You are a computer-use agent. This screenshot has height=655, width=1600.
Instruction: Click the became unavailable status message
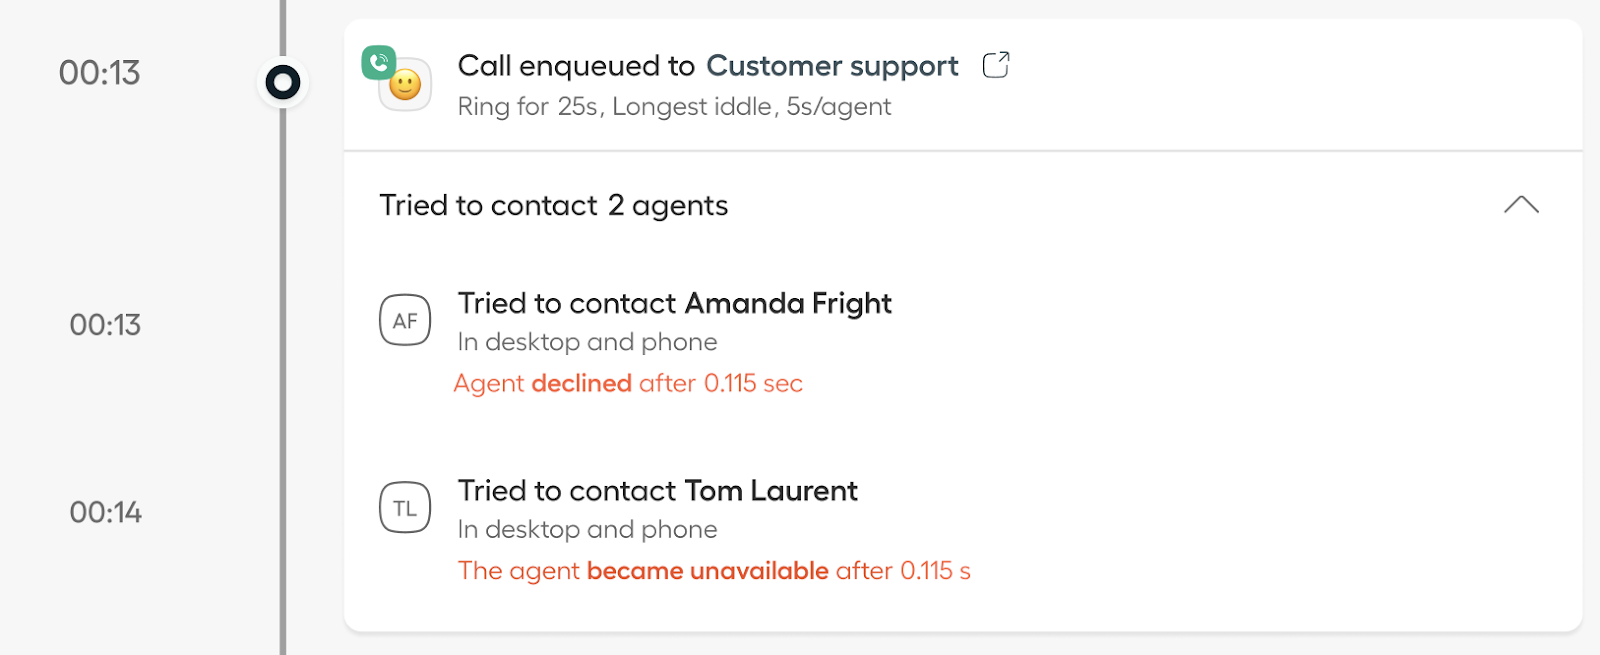coord(714,571)
